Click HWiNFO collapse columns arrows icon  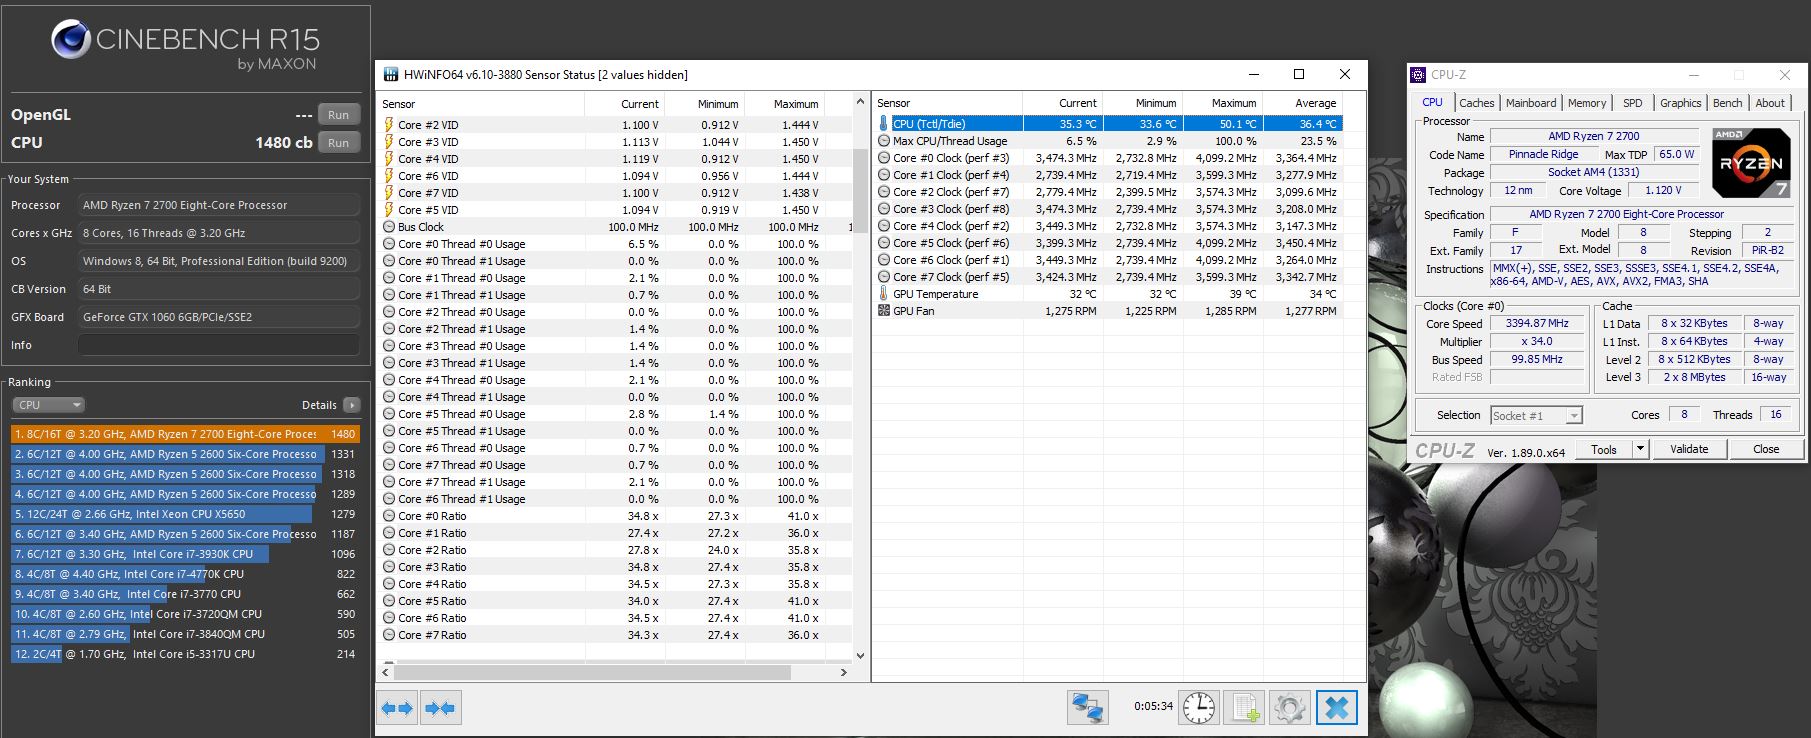coord(440,708)
